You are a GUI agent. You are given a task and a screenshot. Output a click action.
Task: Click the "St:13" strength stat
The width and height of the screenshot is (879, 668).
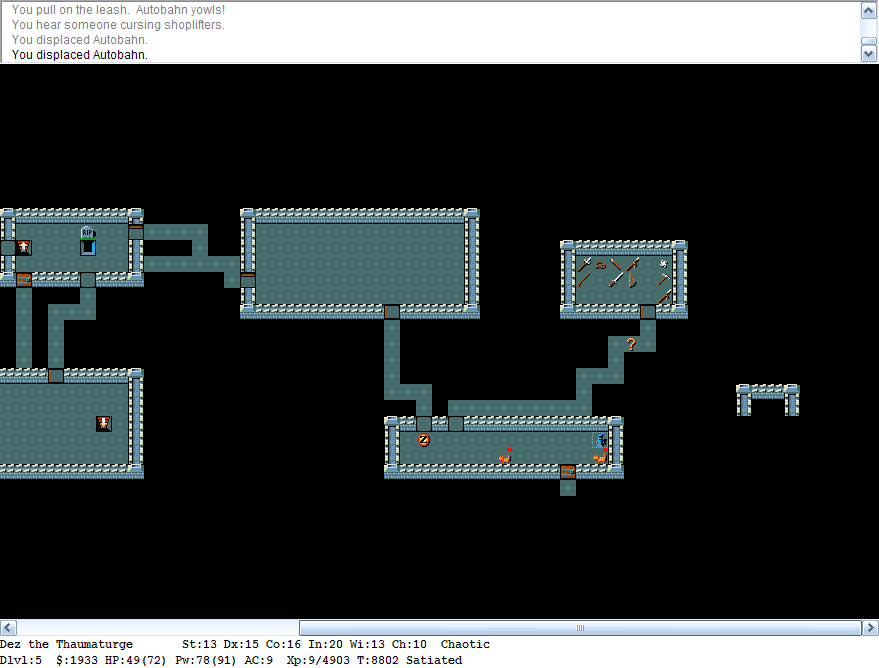click(199, 644)
